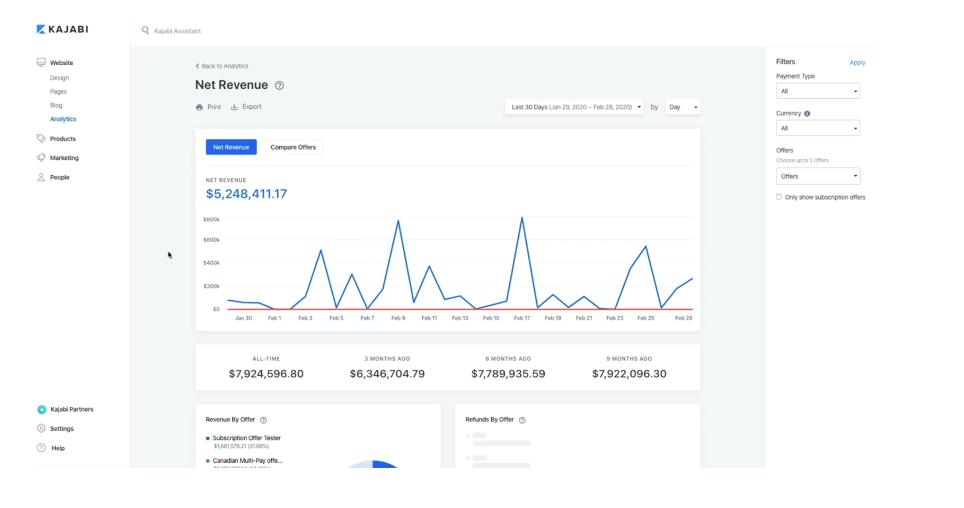The width and height of the screenshot is (964, 508).
Task: Click the Export download icon
Action: (x=234, y=107)
